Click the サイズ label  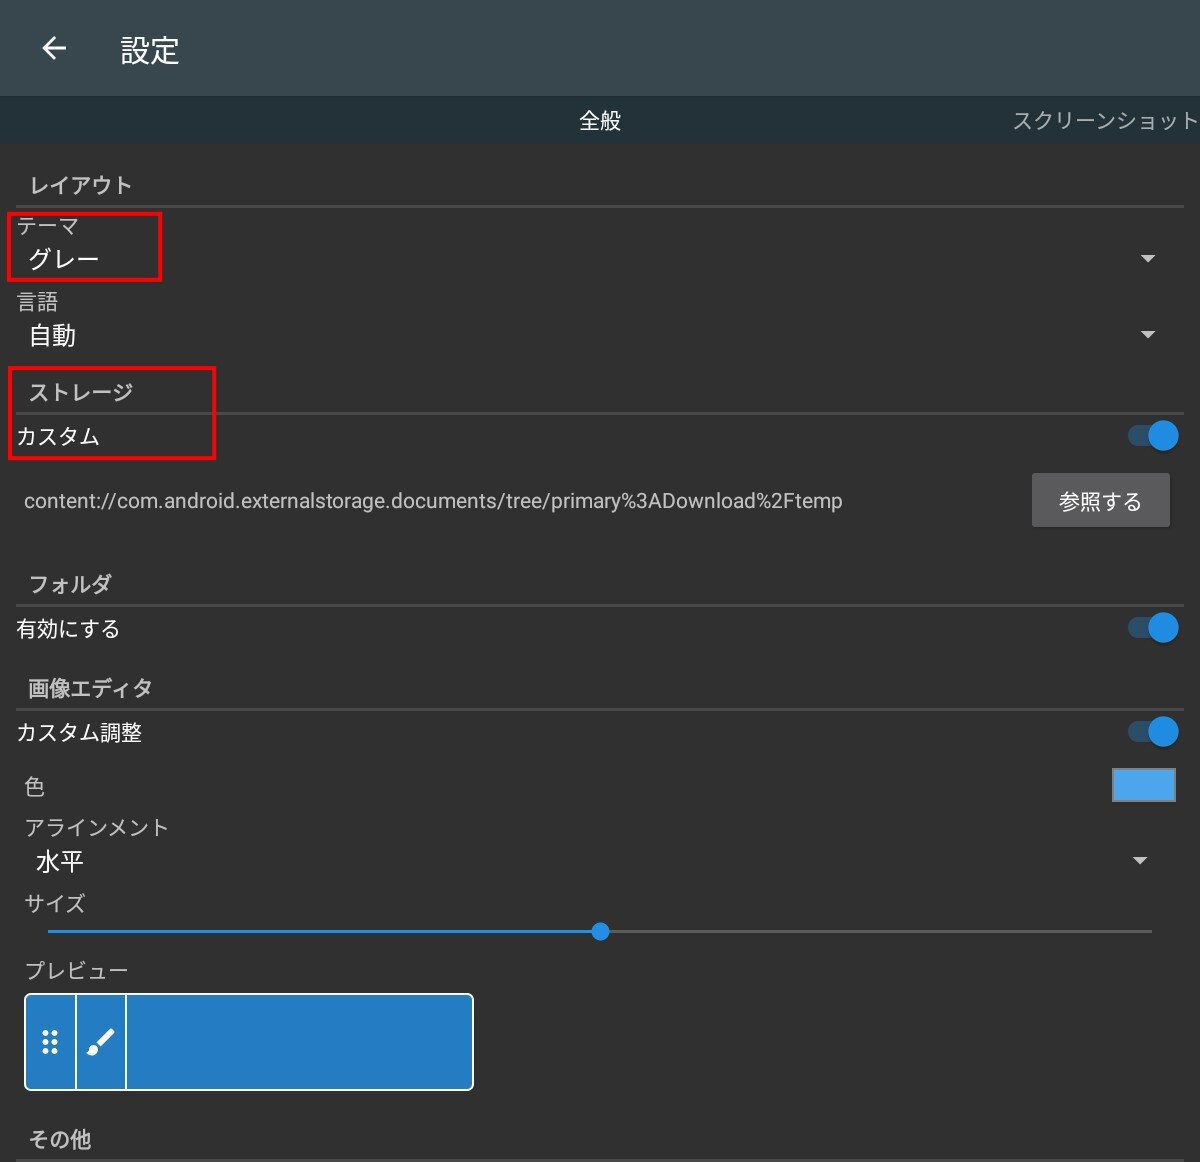click(x=55, y=904)
